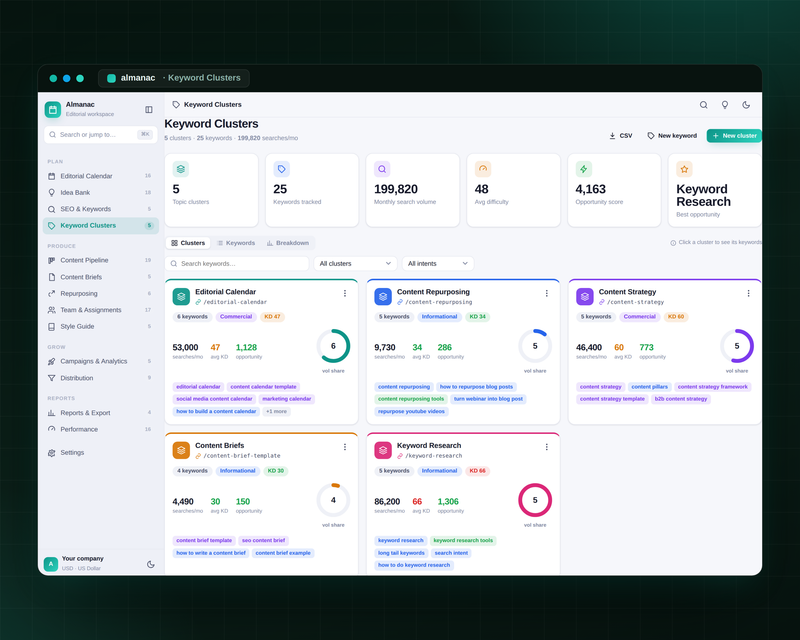
Task: Click the Content Strategy purple cluster icon
Action: tap(585, 297)
